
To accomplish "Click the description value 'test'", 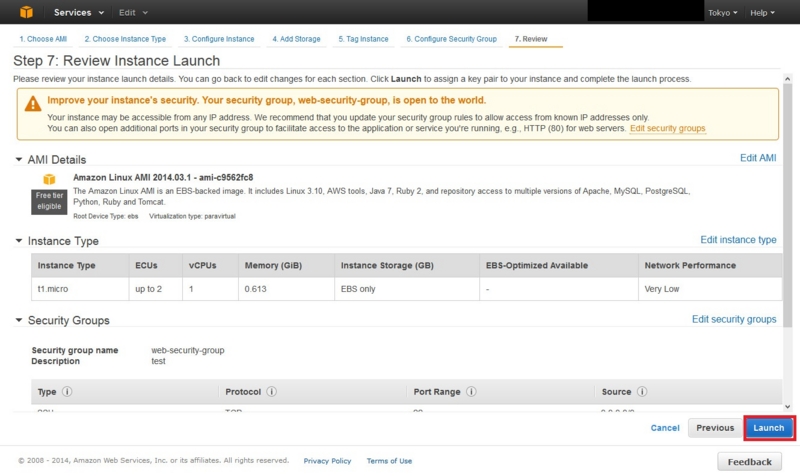I will coord(158,361).
